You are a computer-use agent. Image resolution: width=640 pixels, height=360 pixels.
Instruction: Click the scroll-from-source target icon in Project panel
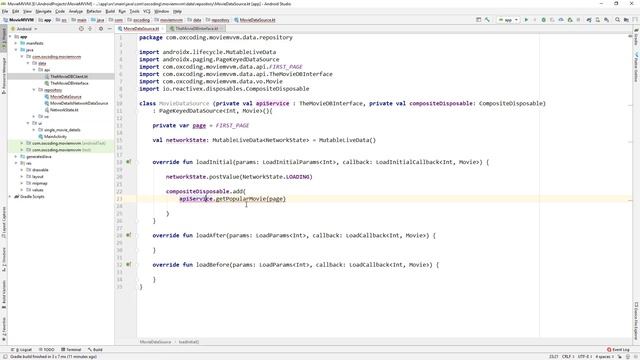point(81,29)
